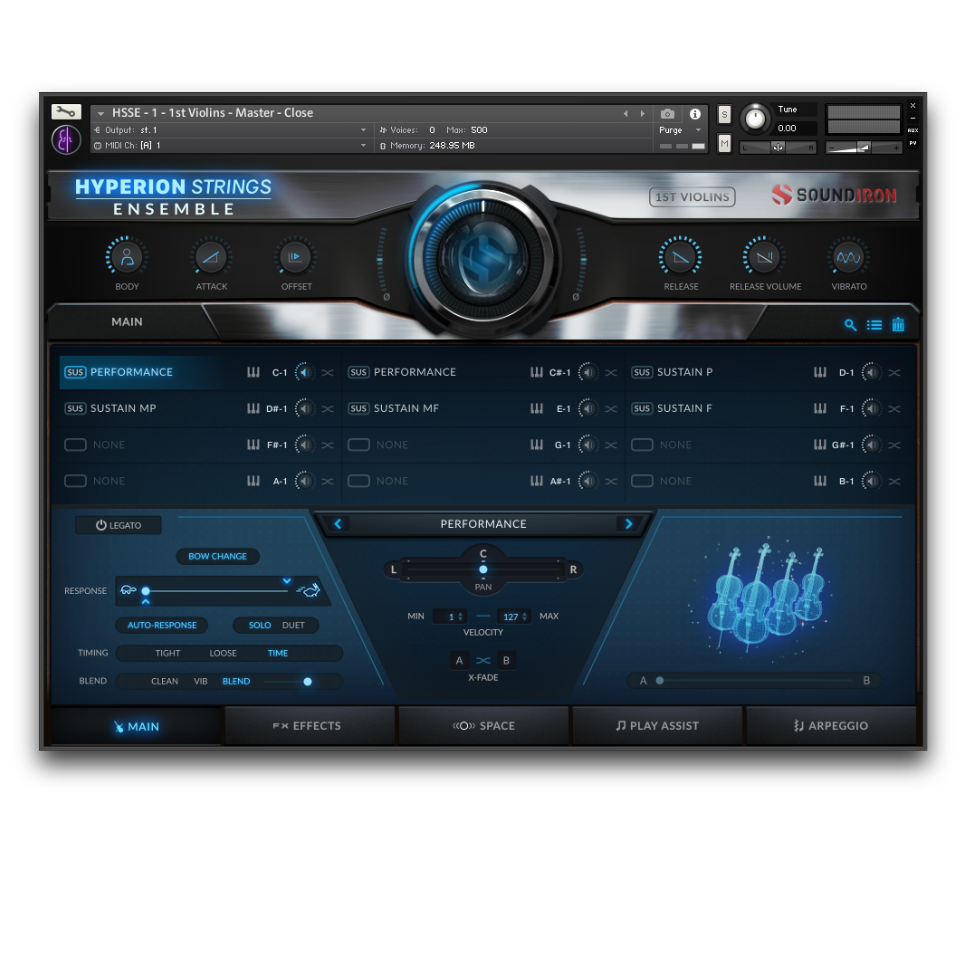Click the velocity Max 127 field

[513, 616]
